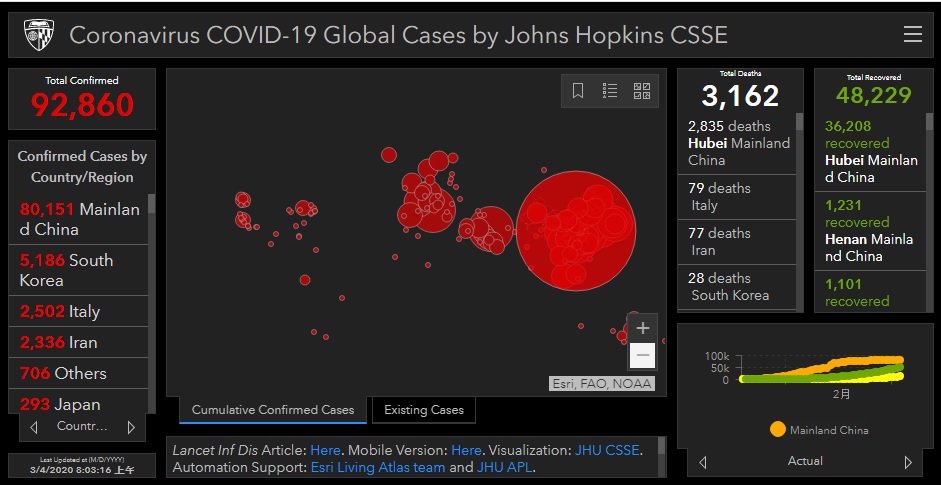Switch to Existing Cases tab

pos(424,410)
